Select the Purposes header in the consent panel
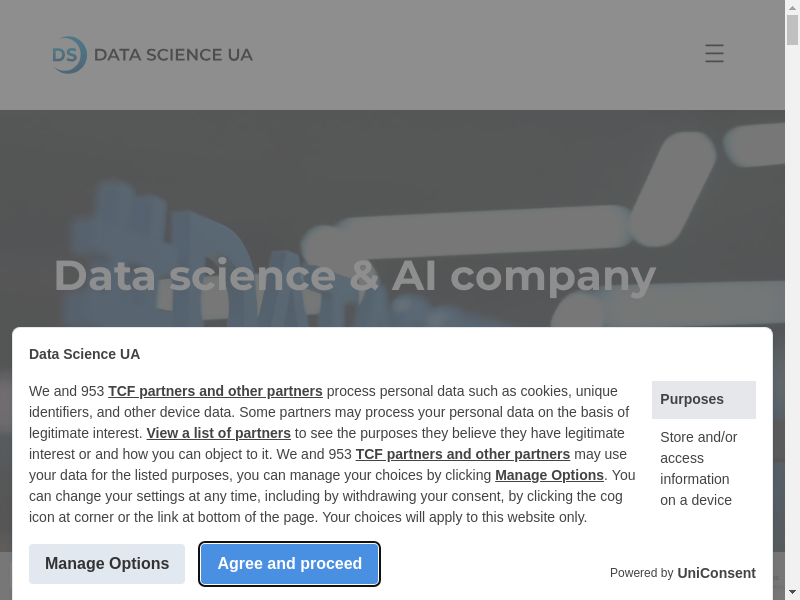The image size is (800, 600). (x=703, y=399)
